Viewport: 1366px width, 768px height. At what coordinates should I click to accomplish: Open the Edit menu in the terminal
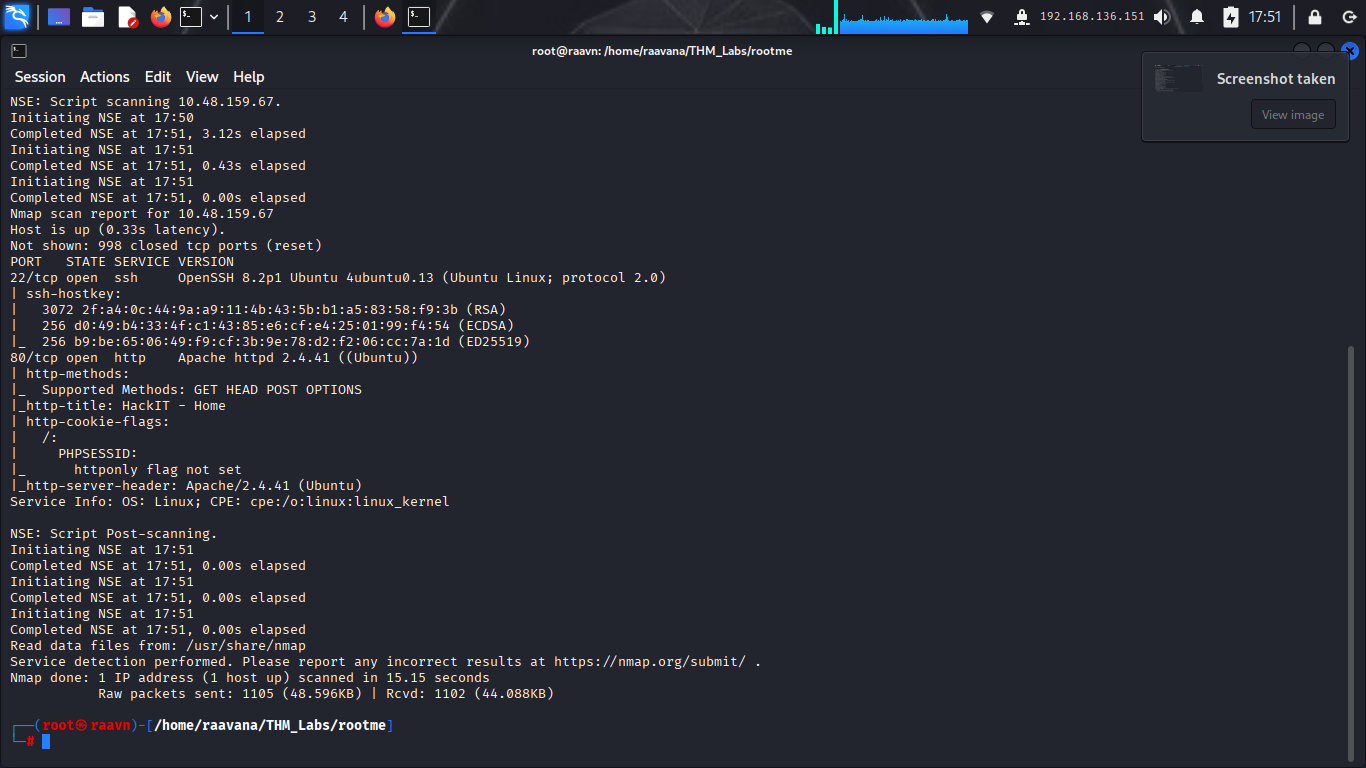click(x=158, y=77)
